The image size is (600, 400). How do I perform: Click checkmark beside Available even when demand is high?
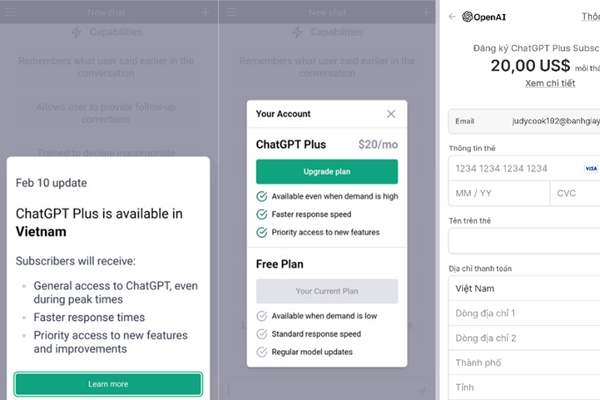point(262,196)
